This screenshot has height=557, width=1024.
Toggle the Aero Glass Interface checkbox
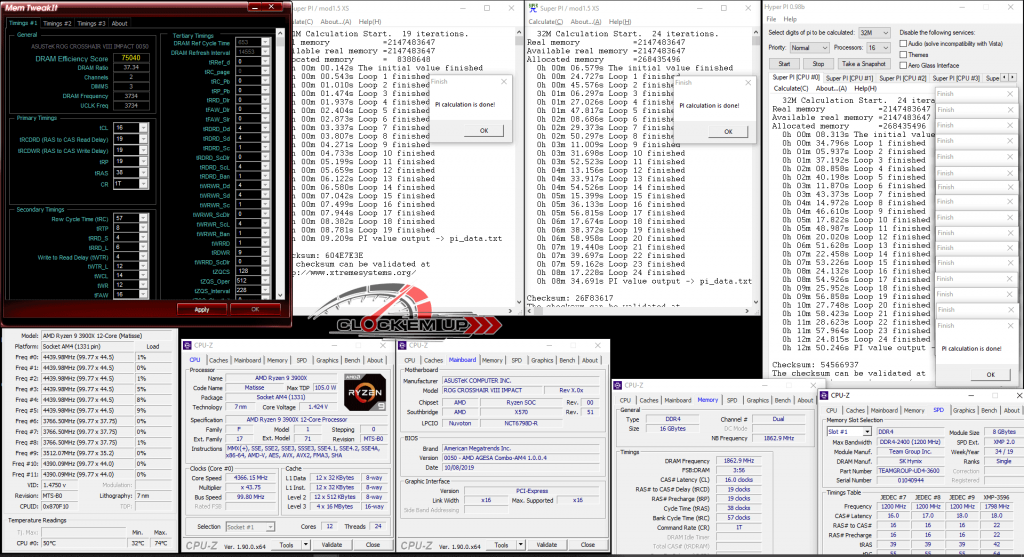[x=903, y=66]
